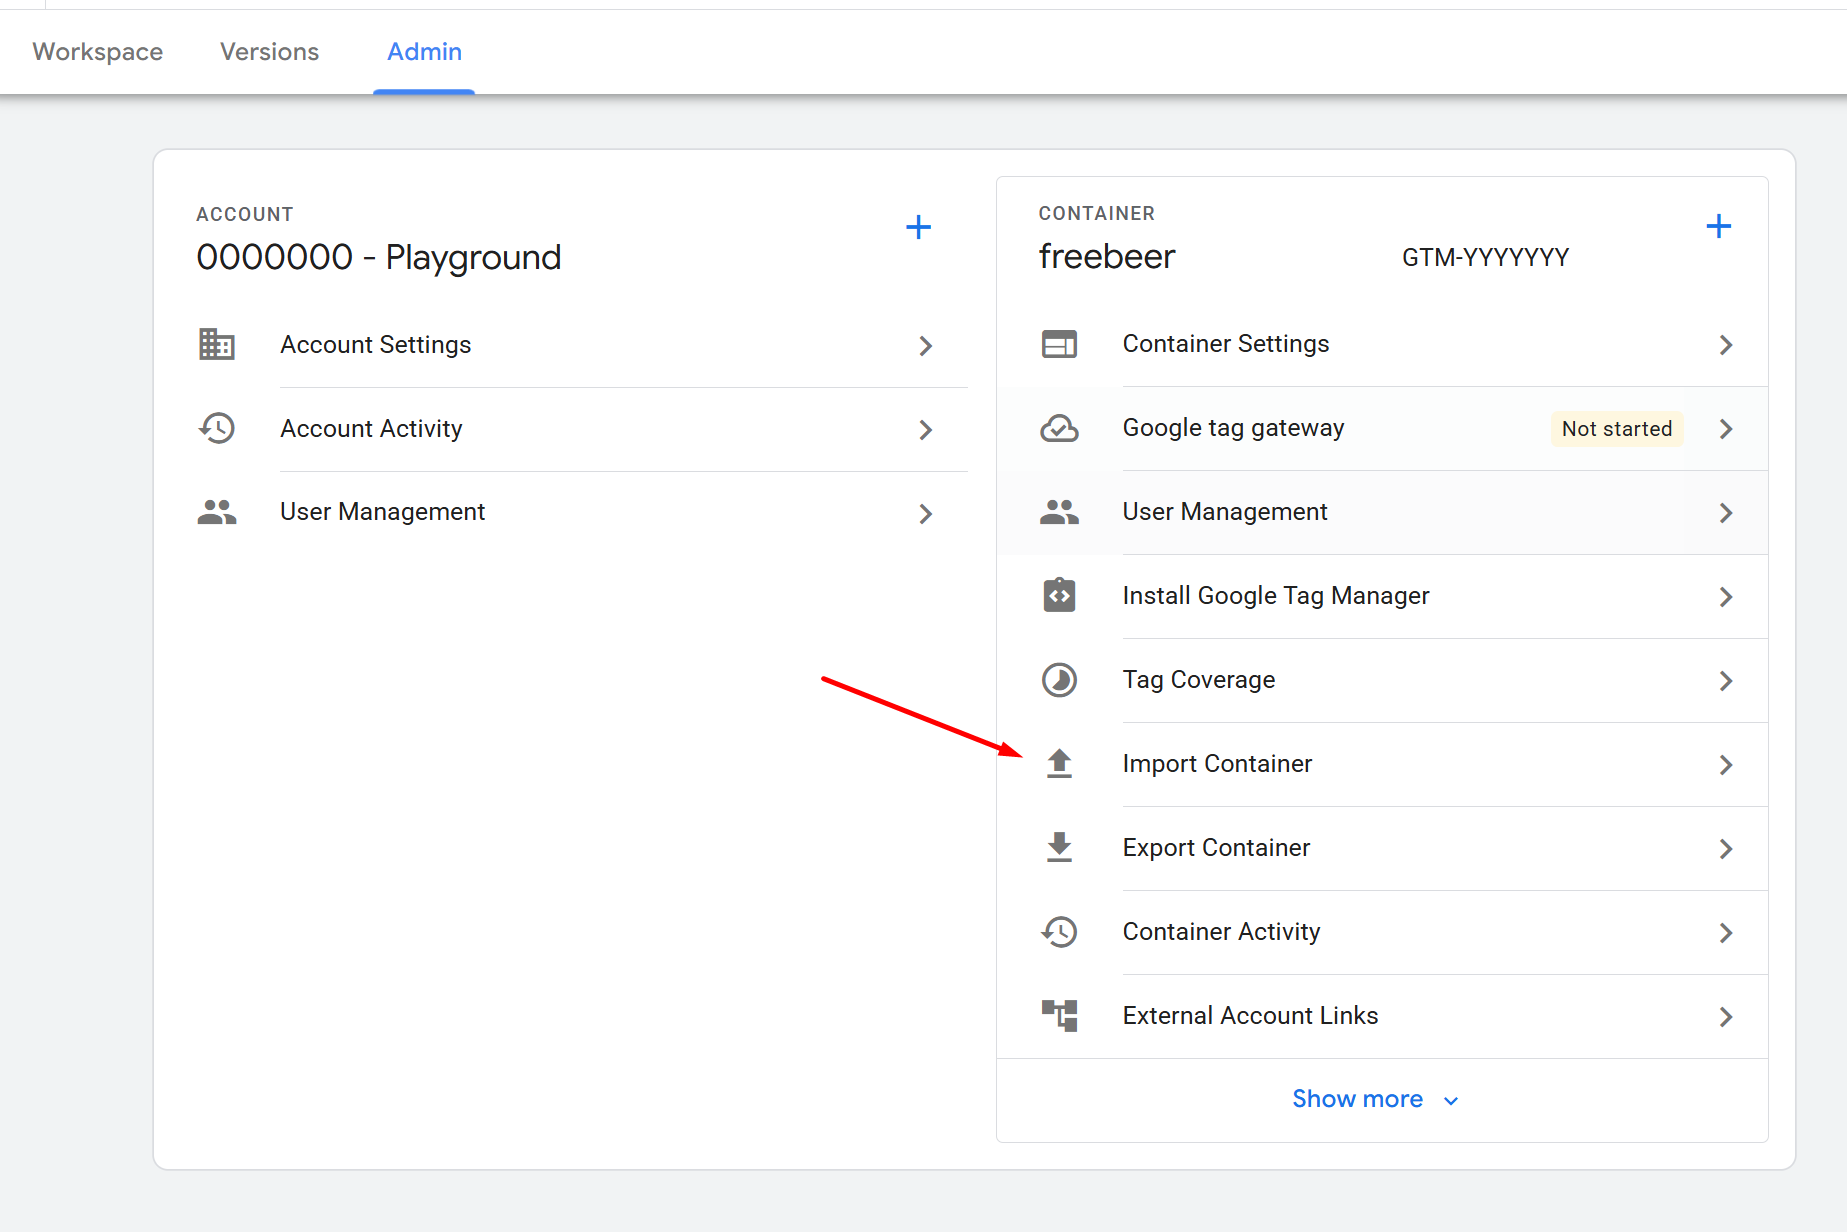The width and height of the screenshot is (1847, 1232).
Task: Click the Container Activity chevron
Action: tap(1726, 933)
